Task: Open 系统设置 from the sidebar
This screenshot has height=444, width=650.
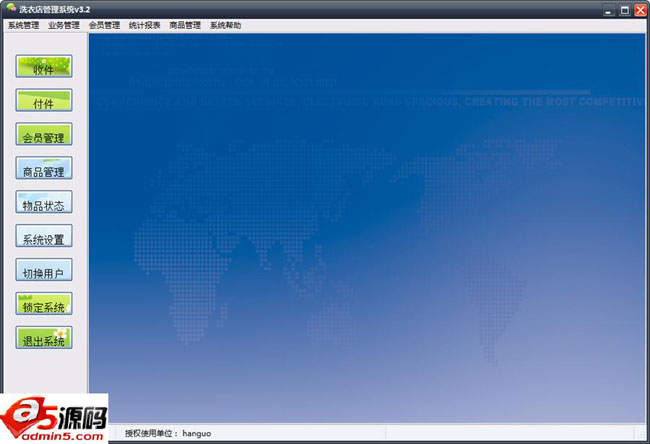Action: click(44, 236)
